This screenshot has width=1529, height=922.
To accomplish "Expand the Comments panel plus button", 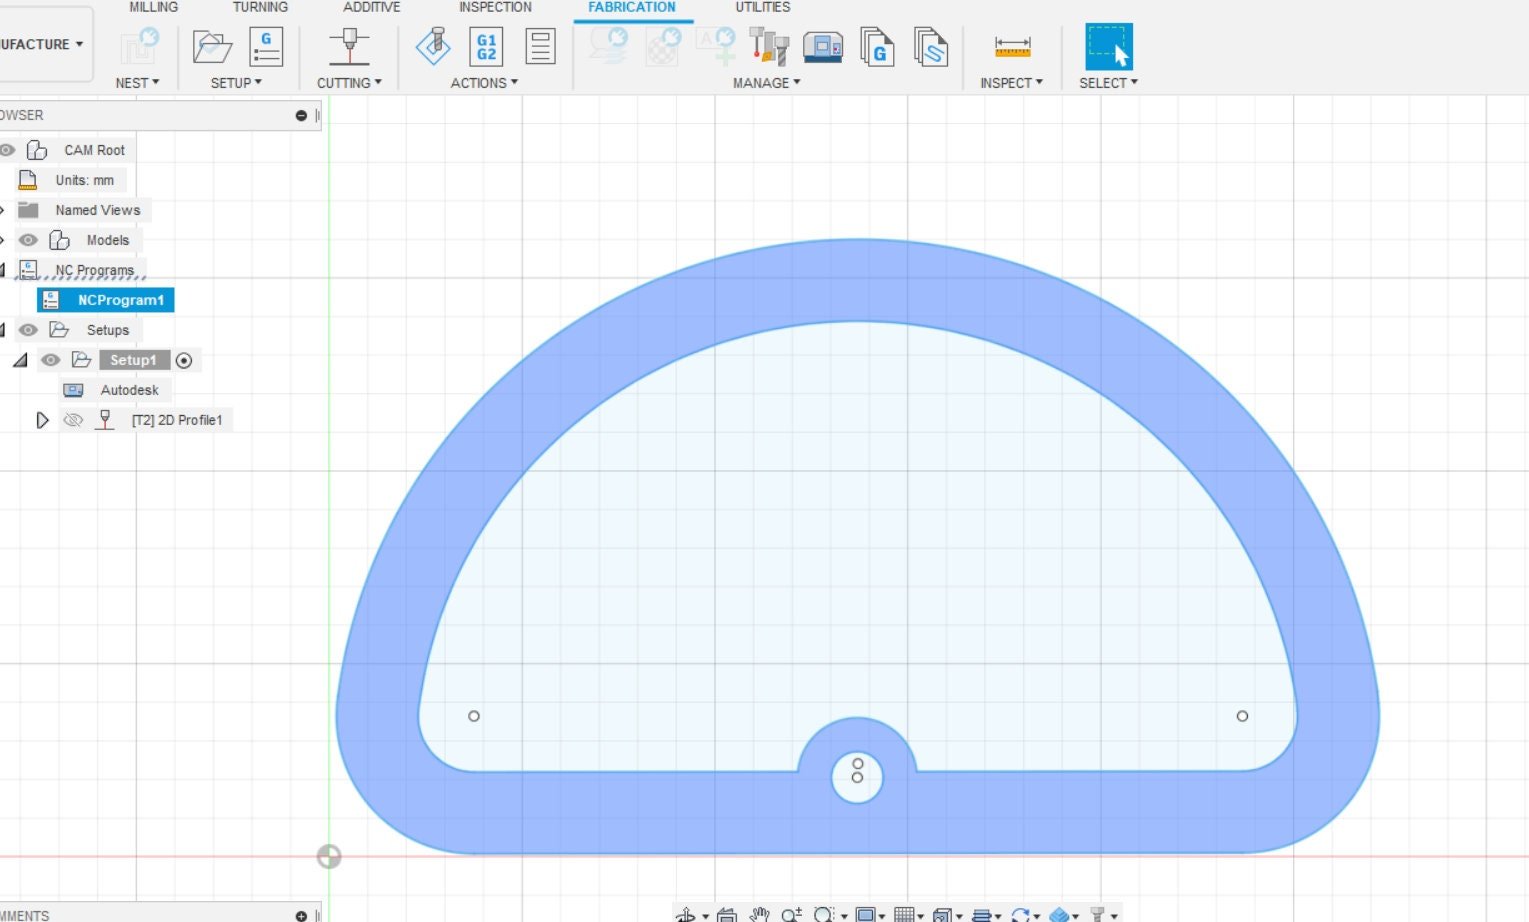I will point(301,916).
